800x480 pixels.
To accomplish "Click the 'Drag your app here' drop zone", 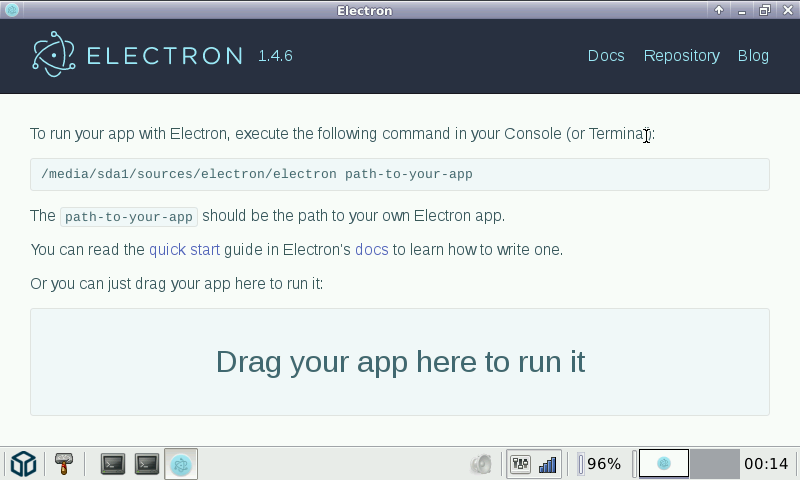I will (x=400, y=361).
